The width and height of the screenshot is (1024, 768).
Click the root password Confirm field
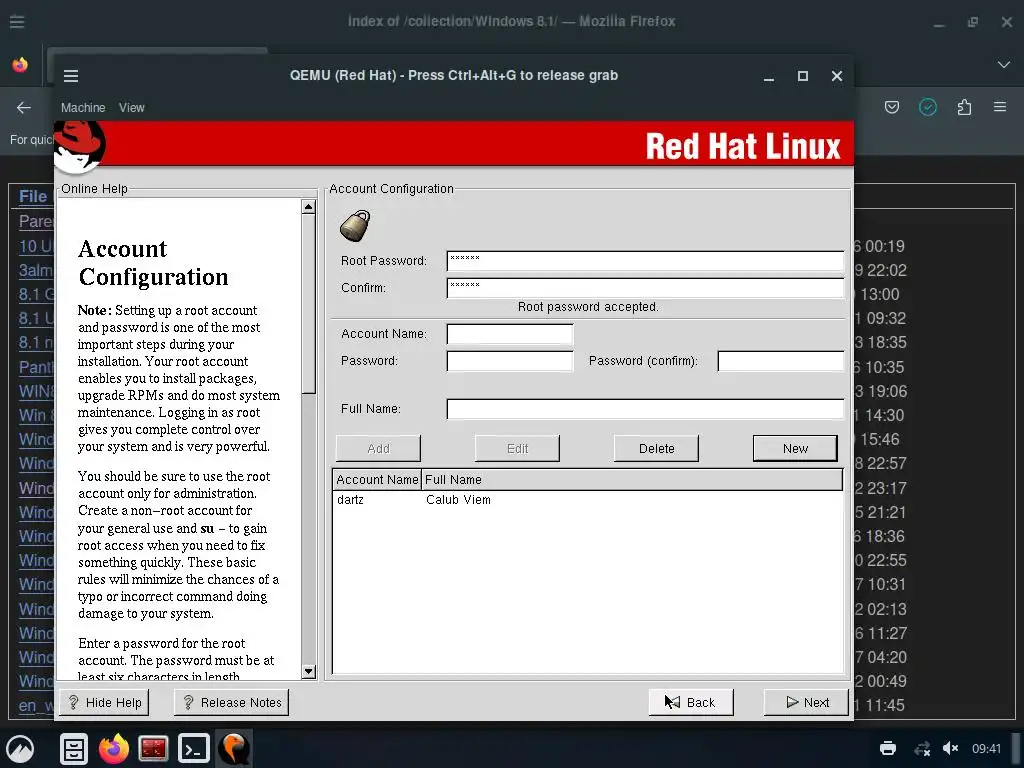(645, 288)
